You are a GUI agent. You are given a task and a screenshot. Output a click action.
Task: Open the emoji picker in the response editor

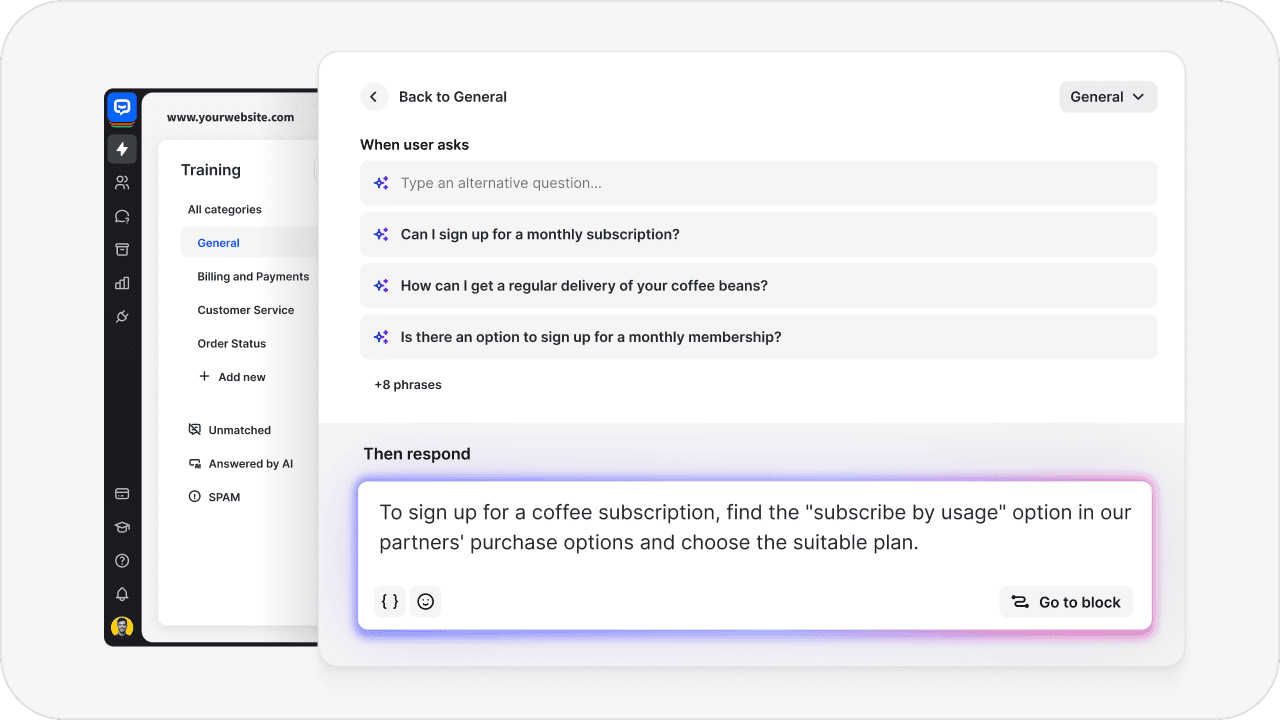tap(425, 601)
